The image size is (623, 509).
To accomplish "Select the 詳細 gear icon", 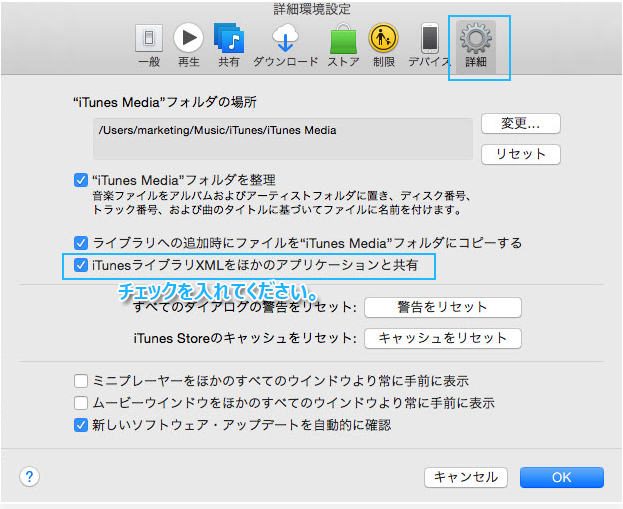I will 476,38.
